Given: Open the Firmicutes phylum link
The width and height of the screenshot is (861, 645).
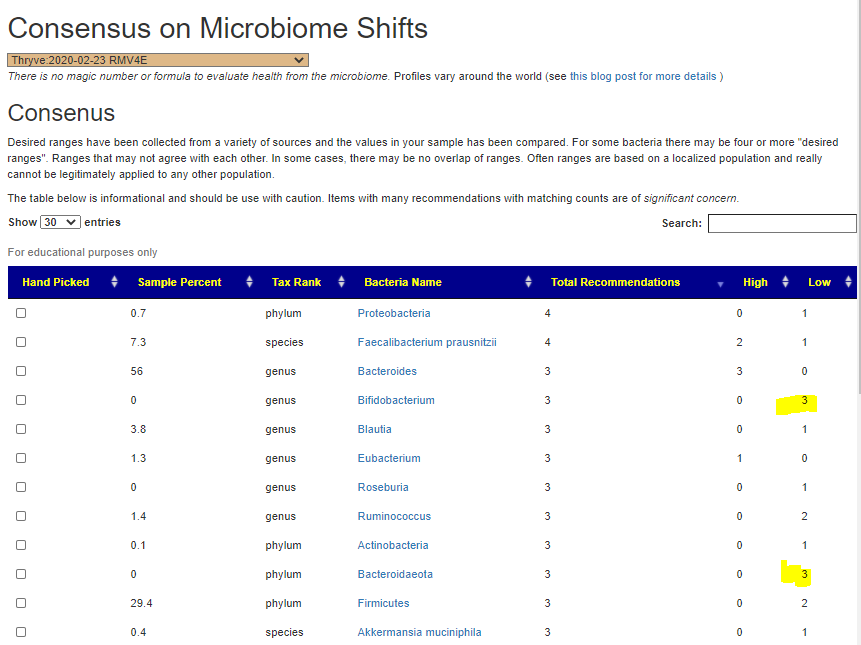Looking at the screenshot, I should pyautogui.click(x=383, y=603).
